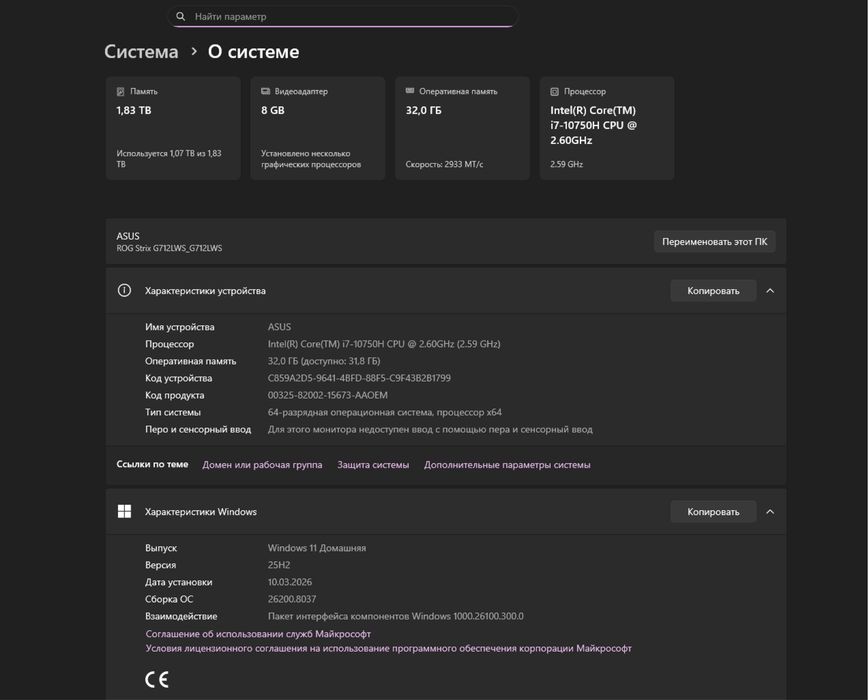Copy Windows specifications with Копировать
Image resolution: width=868 pixels, height=700 pixels.
[x=713, y=512]
